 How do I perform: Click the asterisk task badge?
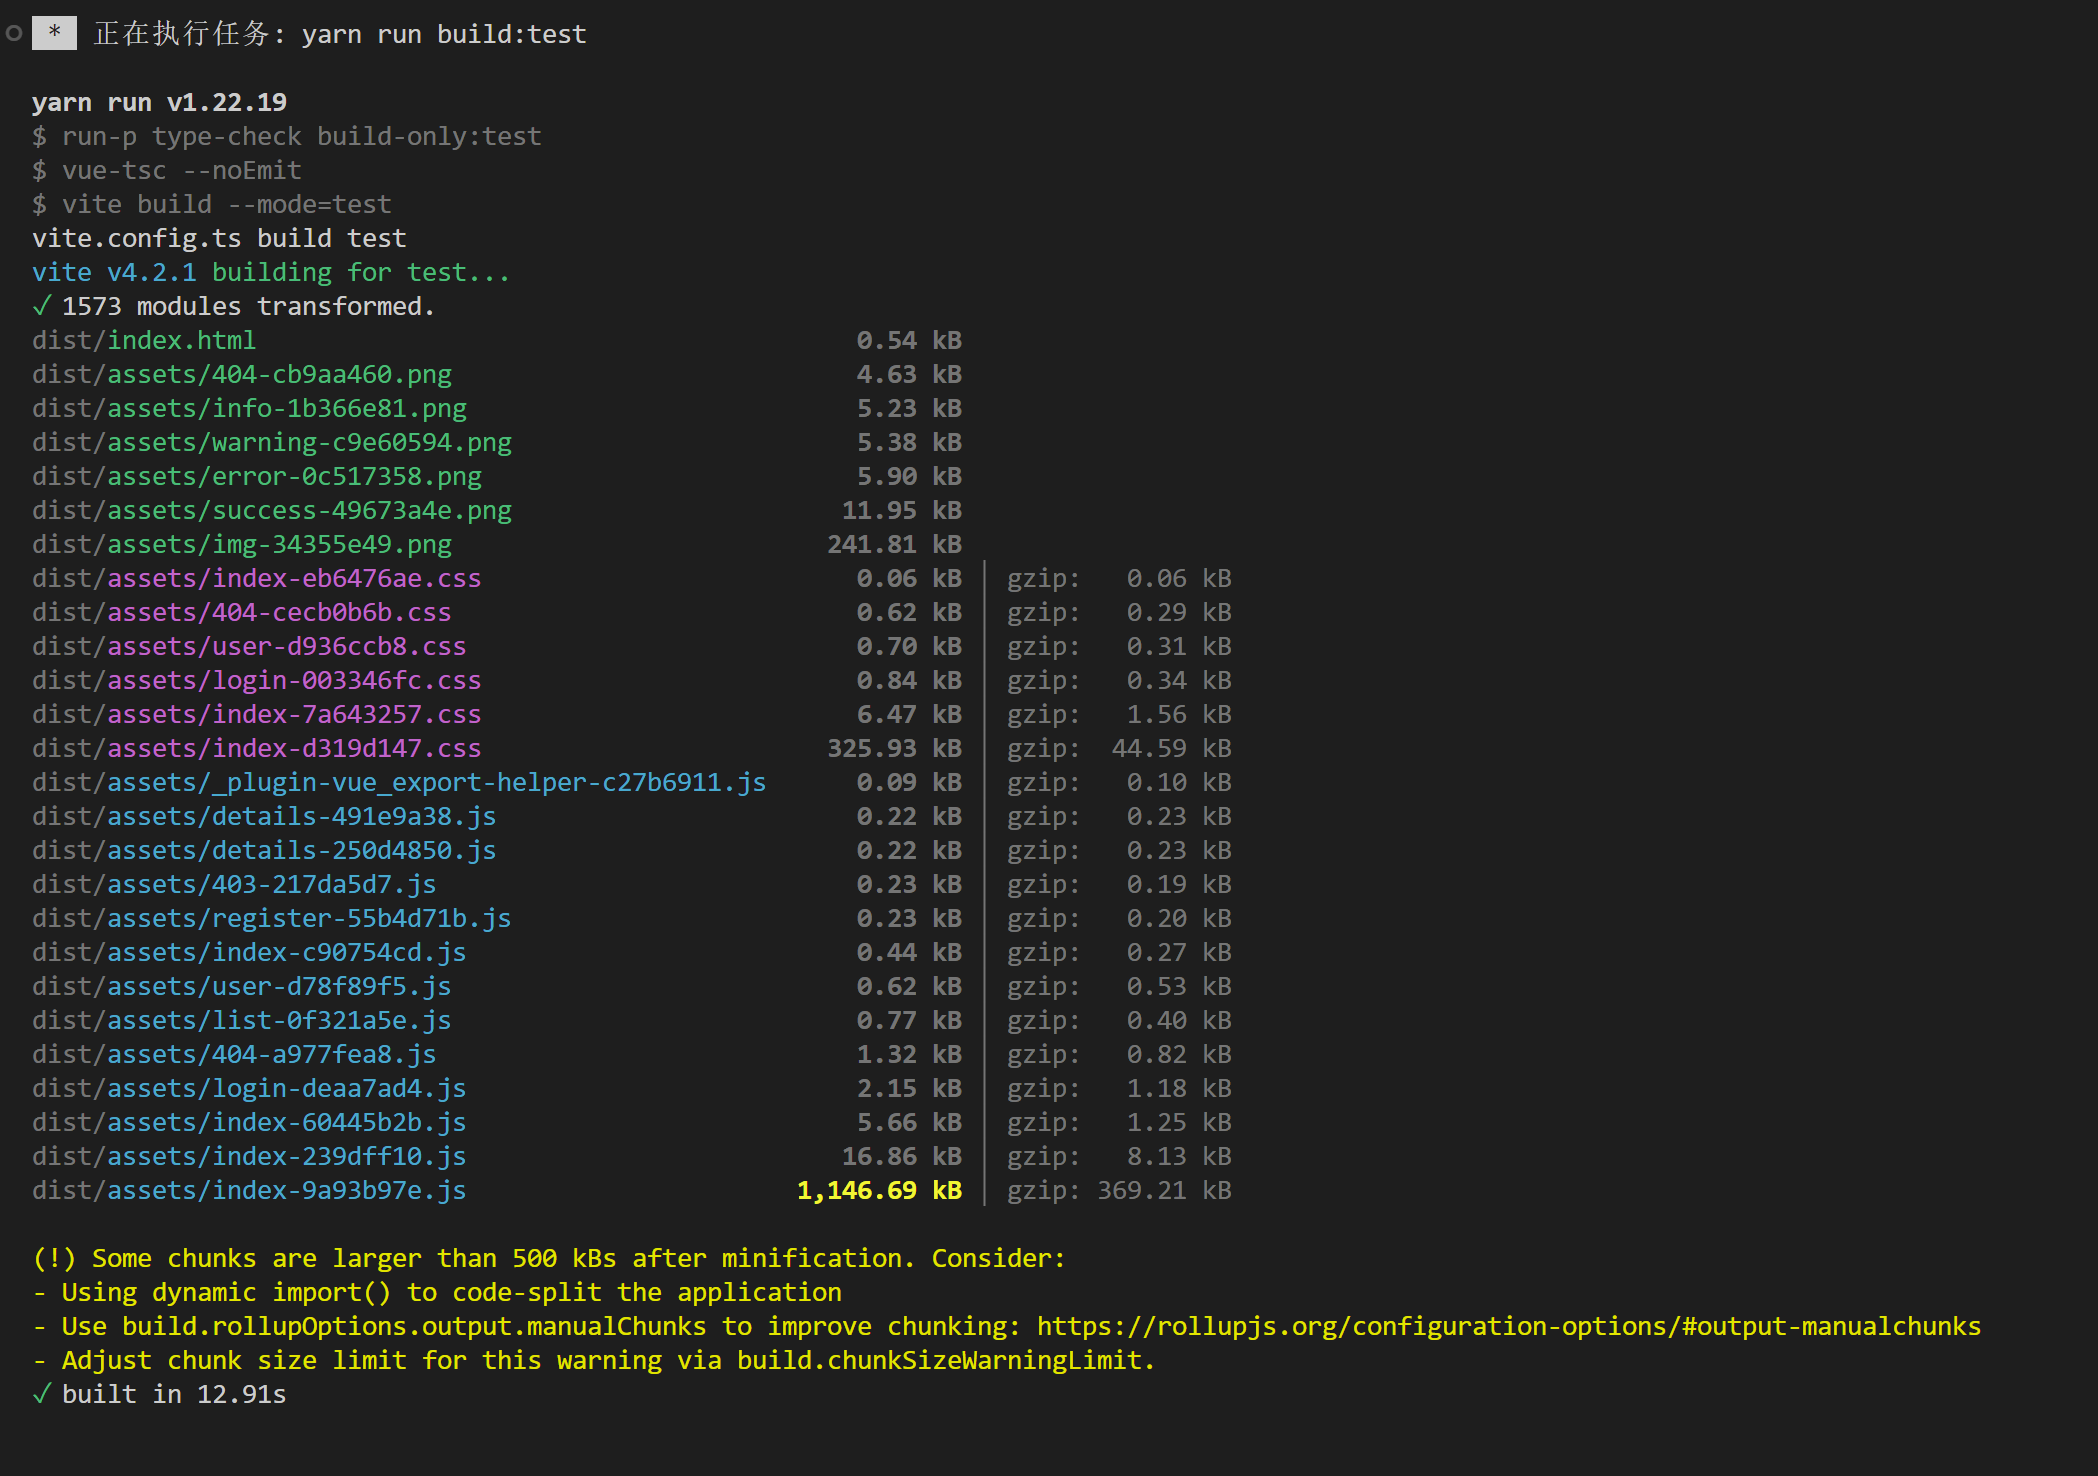point(54,34)
